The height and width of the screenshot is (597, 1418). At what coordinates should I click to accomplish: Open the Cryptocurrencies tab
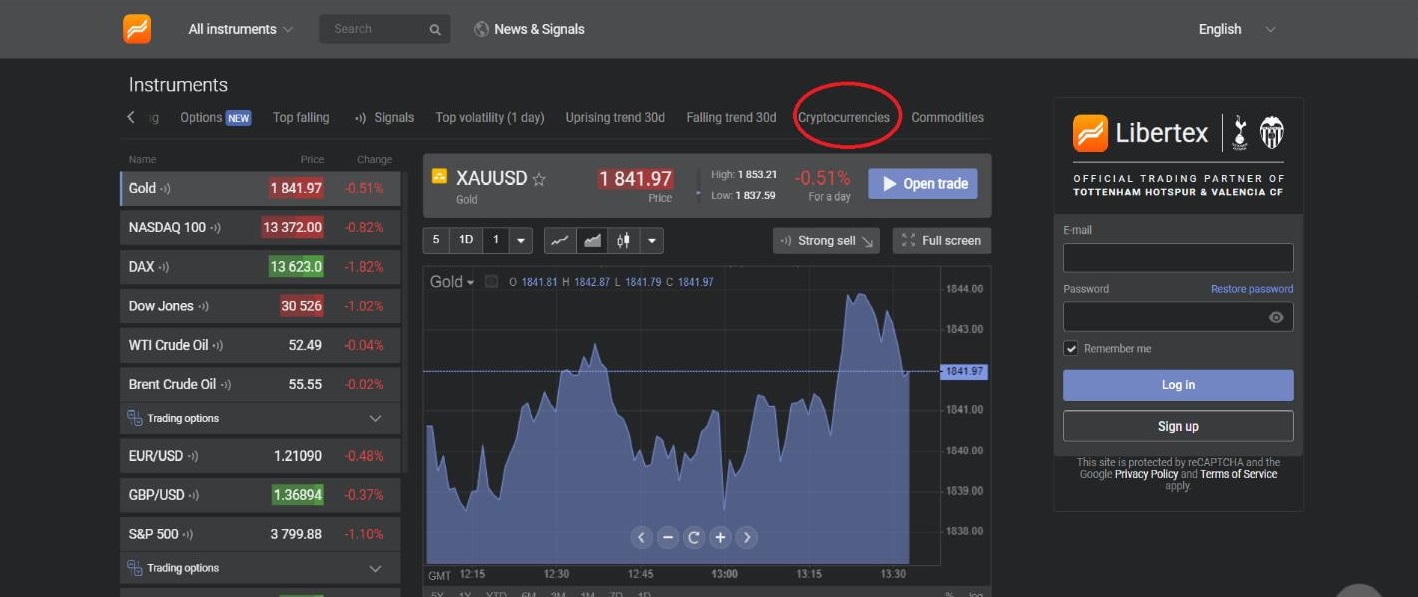(x=843, y=117)
